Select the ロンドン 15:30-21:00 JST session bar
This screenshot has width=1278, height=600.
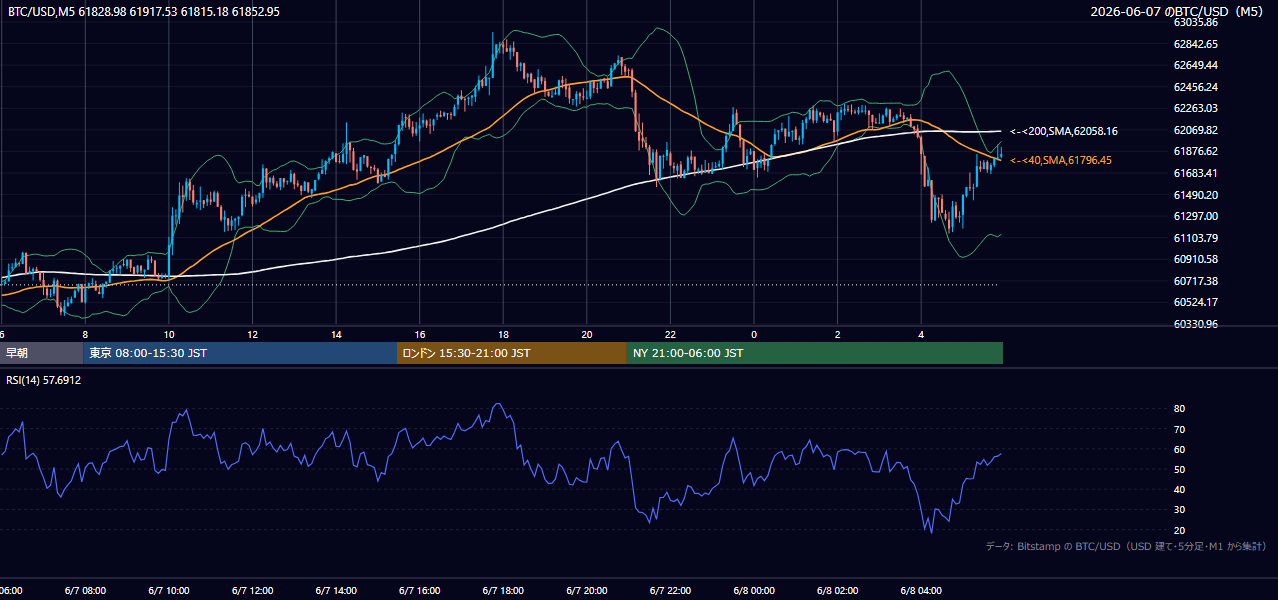point(512,353)
